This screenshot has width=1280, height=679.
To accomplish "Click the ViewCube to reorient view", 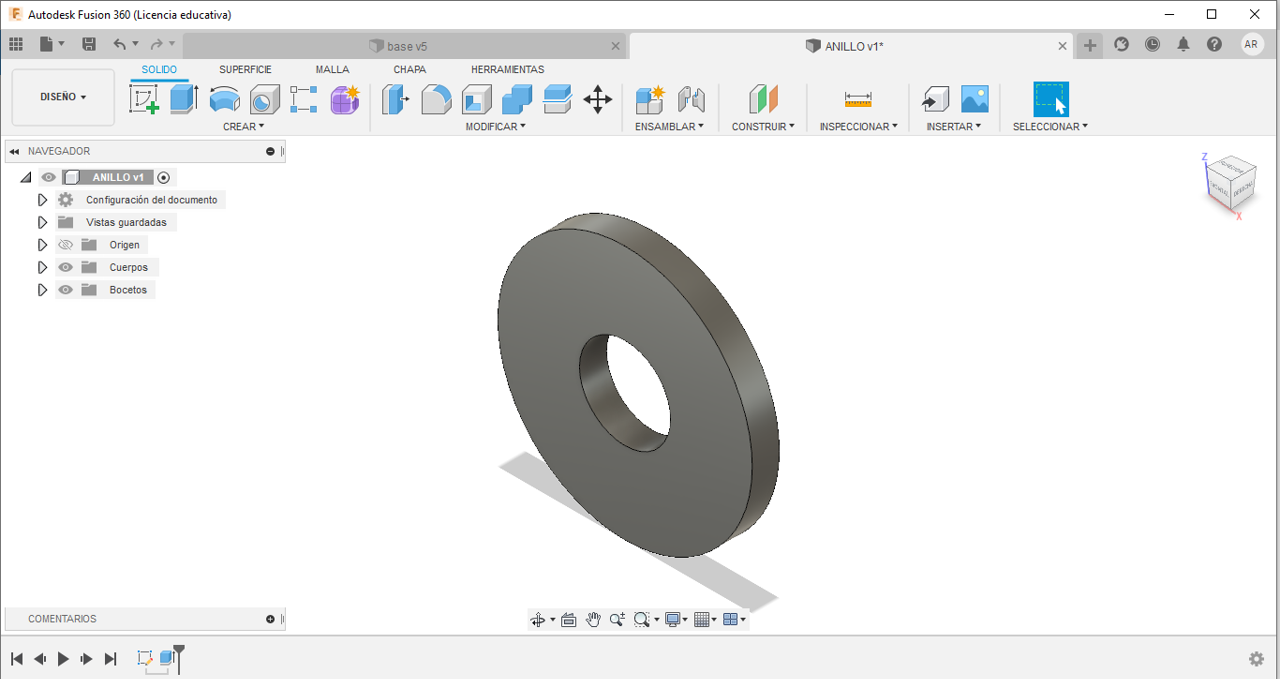I will click(1230, 182).
